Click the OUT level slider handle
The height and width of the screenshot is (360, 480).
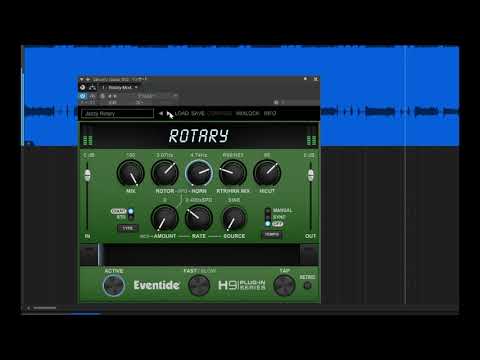[x=311, y=175]
